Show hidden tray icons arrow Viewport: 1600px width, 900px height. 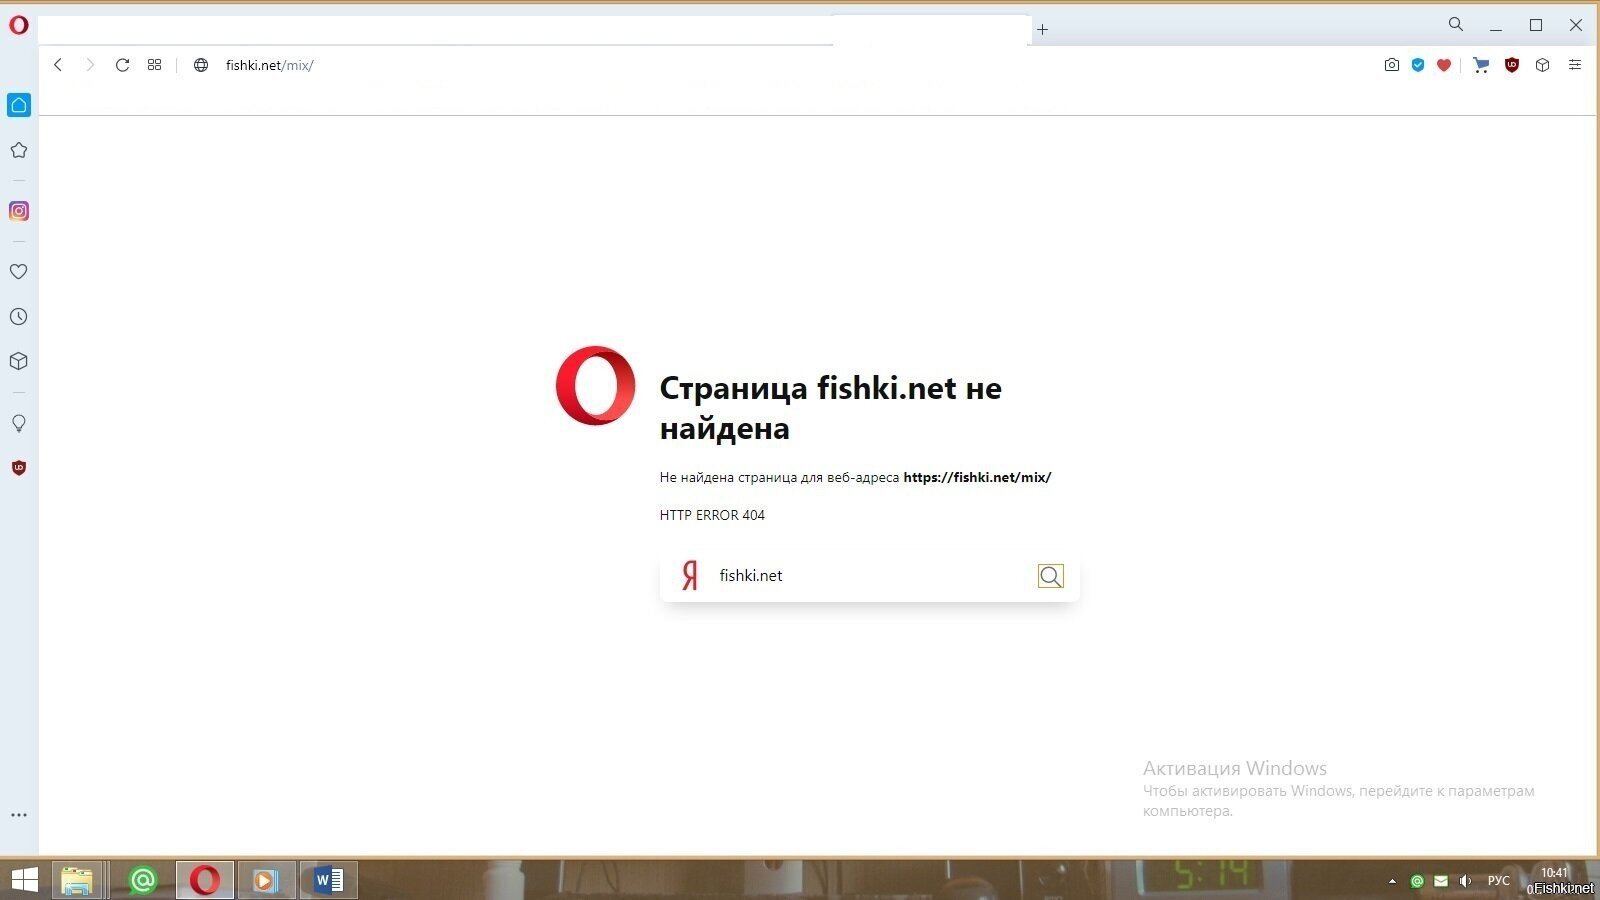click(1392, 881)
